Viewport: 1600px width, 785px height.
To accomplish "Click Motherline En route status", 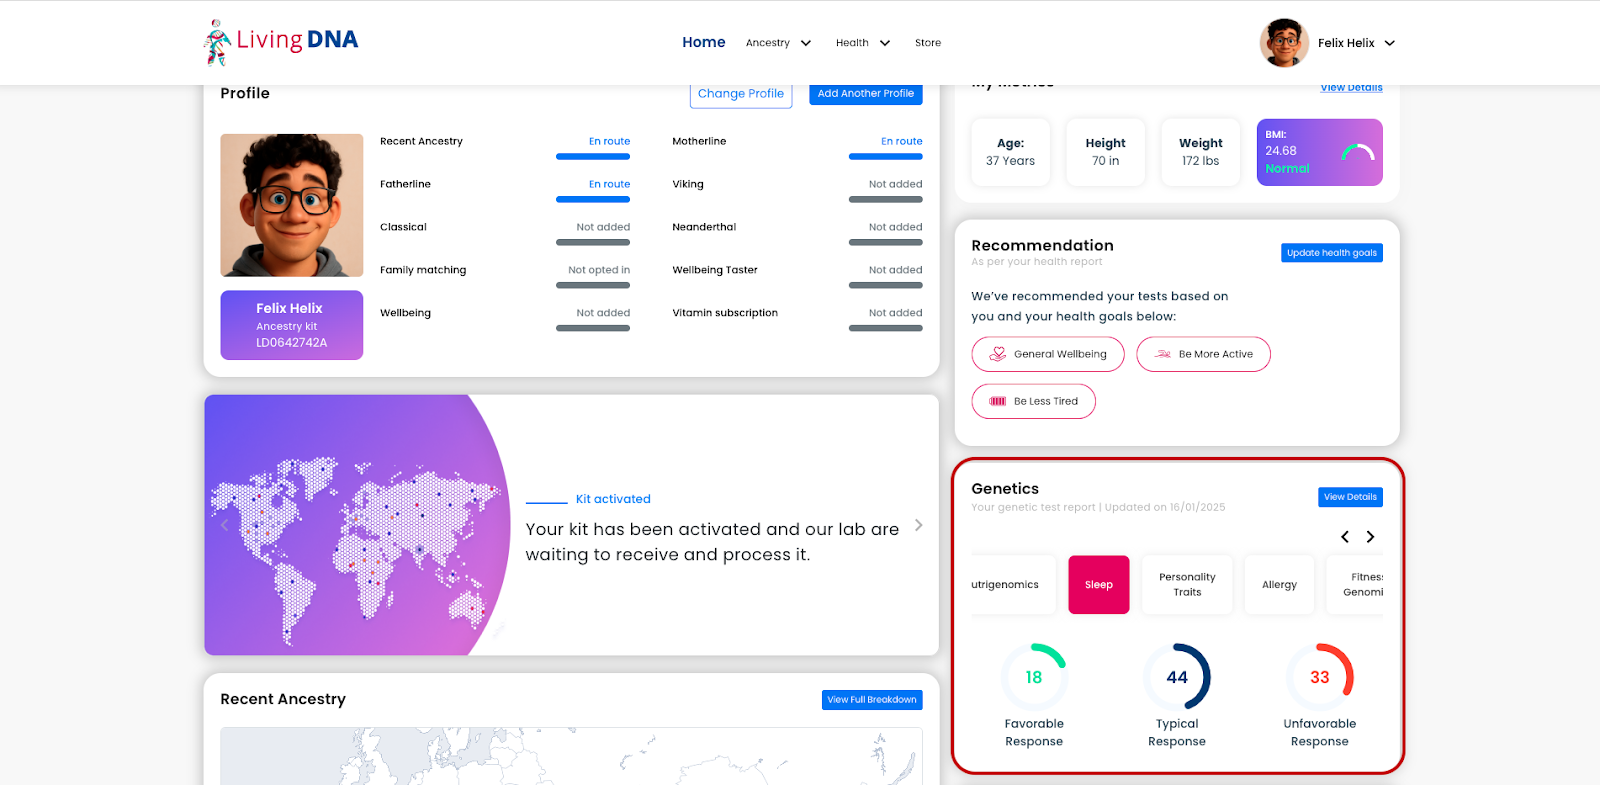I will [902, 141].
